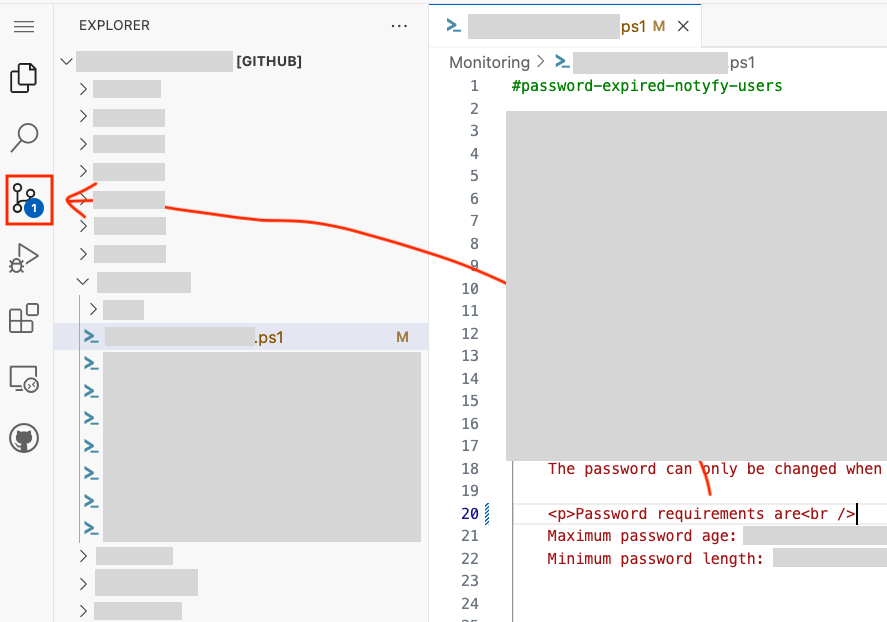Collapse the expanded folder in the tree
Viewport: 887px width, 622px height.
click(x=85, y=282)
